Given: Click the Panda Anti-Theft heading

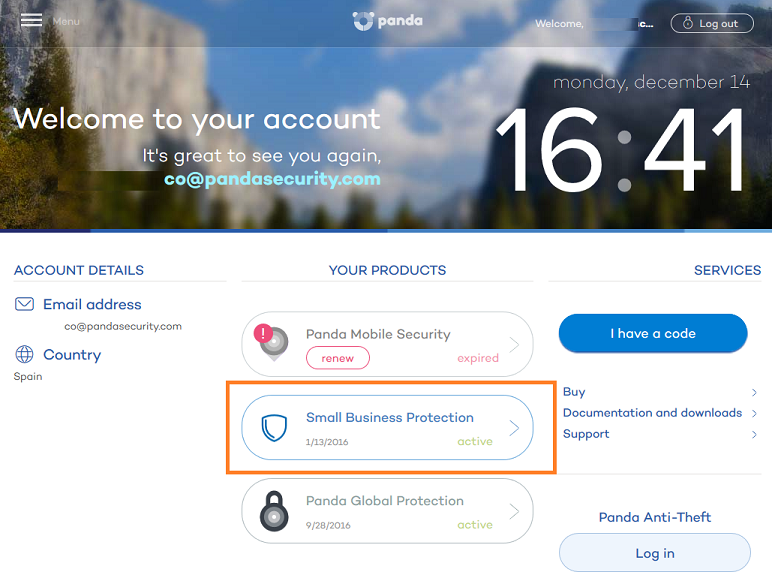Looking at the screenshot, I should click(x=655, y=517).
